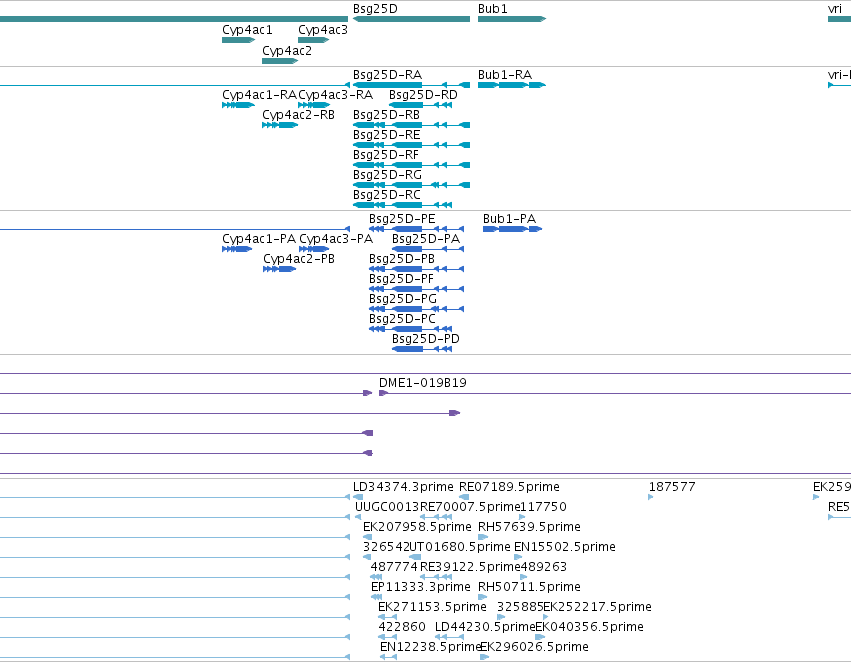The width and height of the screenshot is (851, 662).
Task: Click protein Bsg25D-PE label
Action: click(x=402, y=219)
